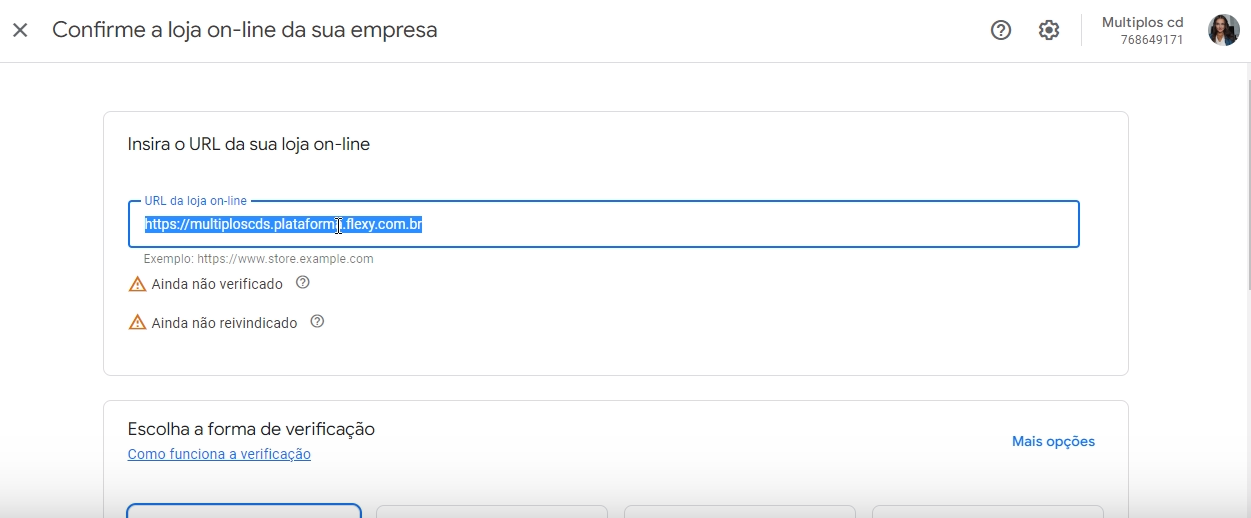Click the warning triangle for Ainda não verificado

tap(137, 284)
